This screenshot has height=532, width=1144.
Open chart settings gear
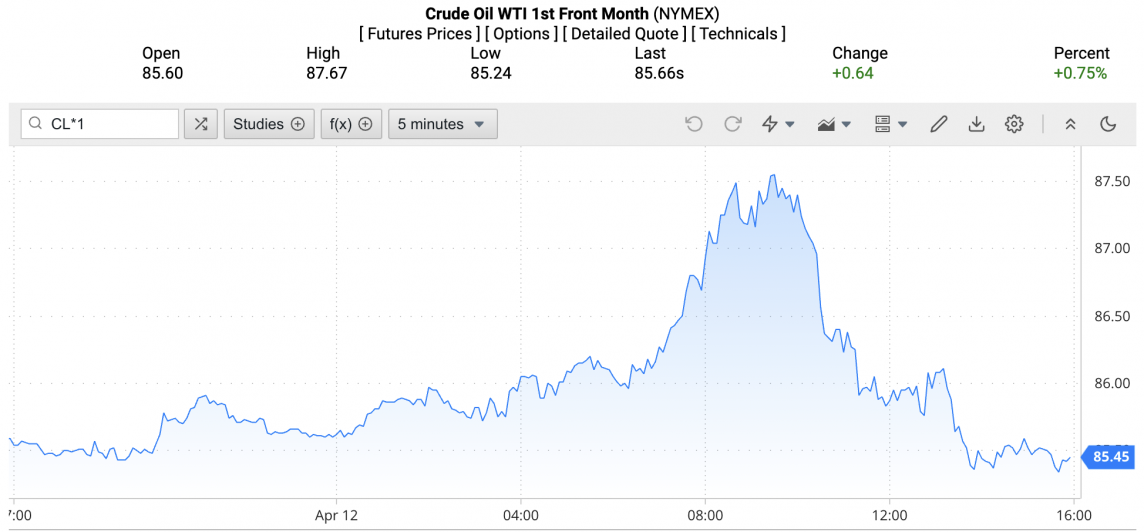[1014, 124]
